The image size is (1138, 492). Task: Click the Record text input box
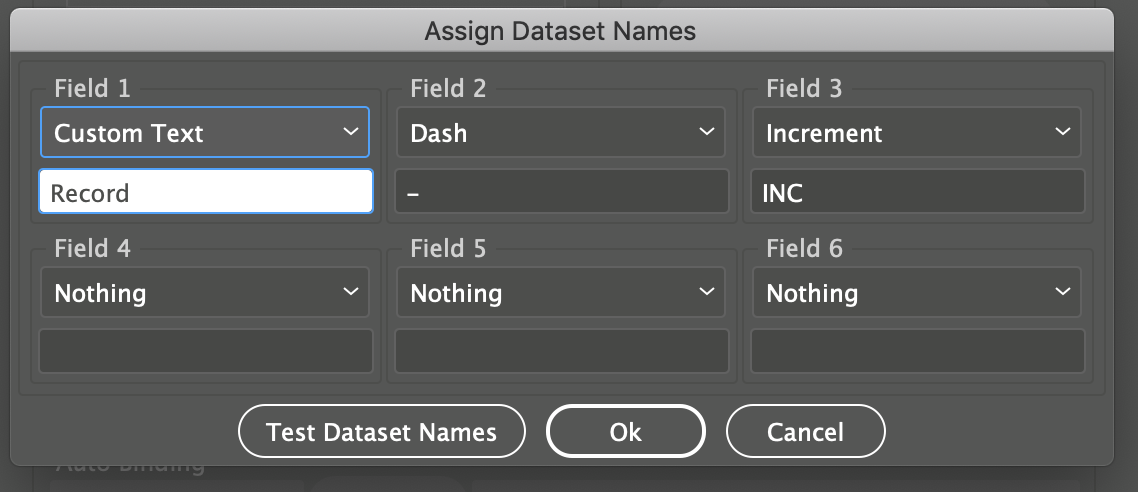[x=206, y=192]
